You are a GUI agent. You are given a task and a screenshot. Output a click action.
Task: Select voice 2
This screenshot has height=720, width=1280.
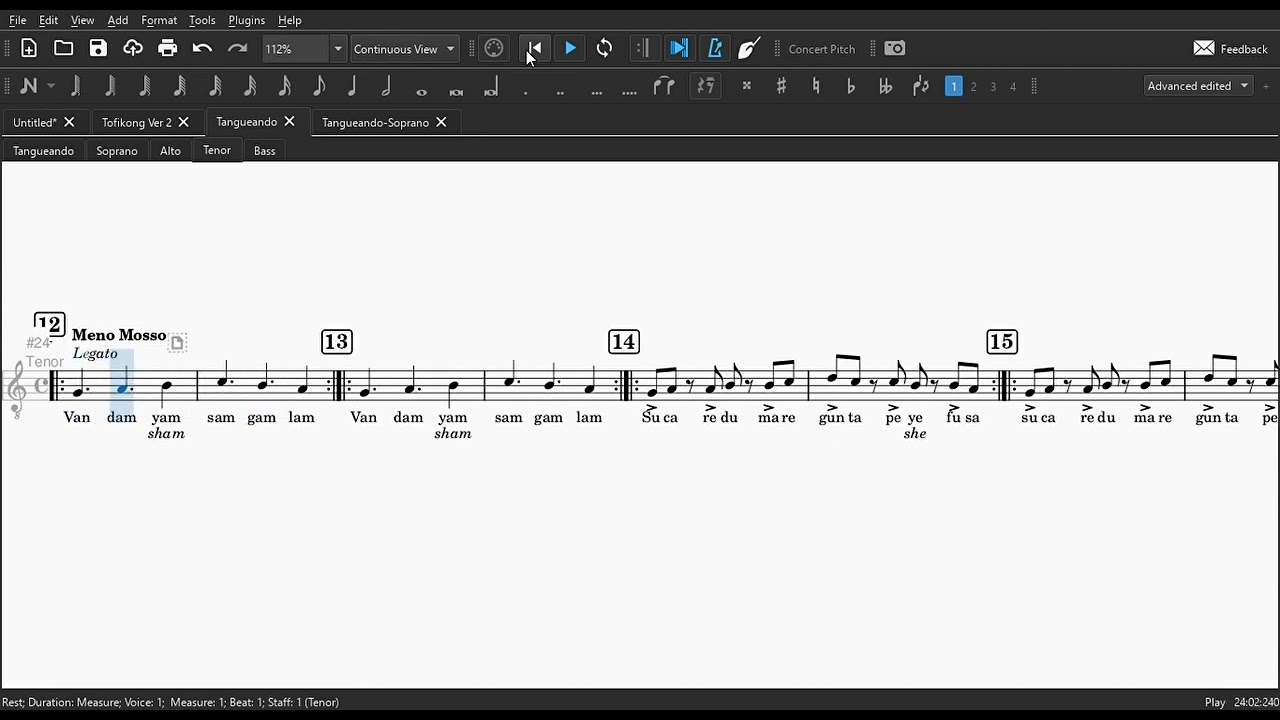pos(973,87)
